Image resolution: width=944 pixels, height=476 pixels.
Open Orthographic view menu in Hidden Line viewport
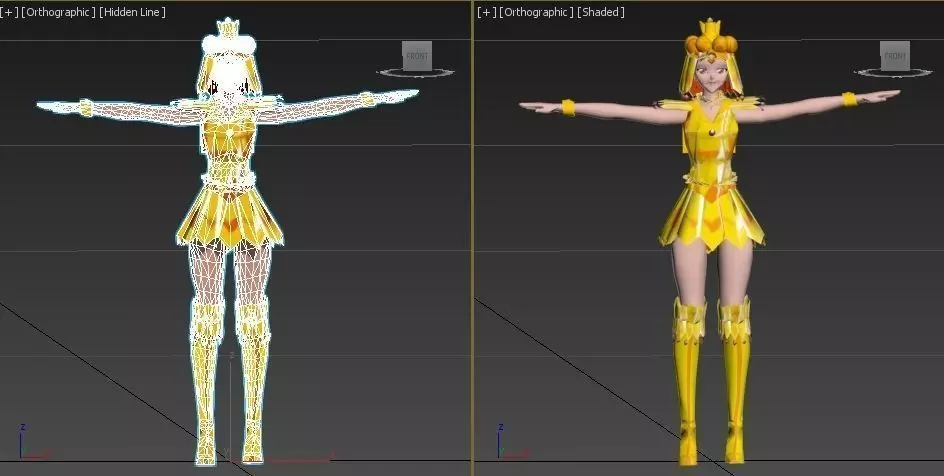[58, 12]
